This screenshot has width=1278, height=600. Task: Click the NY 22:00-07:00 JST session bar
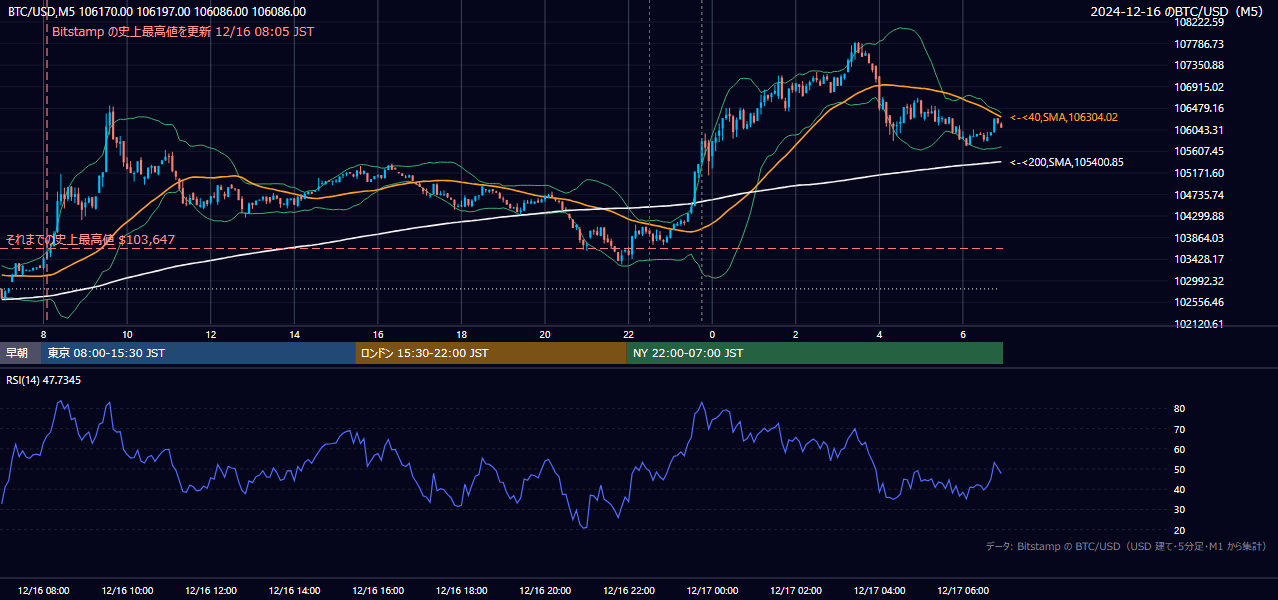815,353
